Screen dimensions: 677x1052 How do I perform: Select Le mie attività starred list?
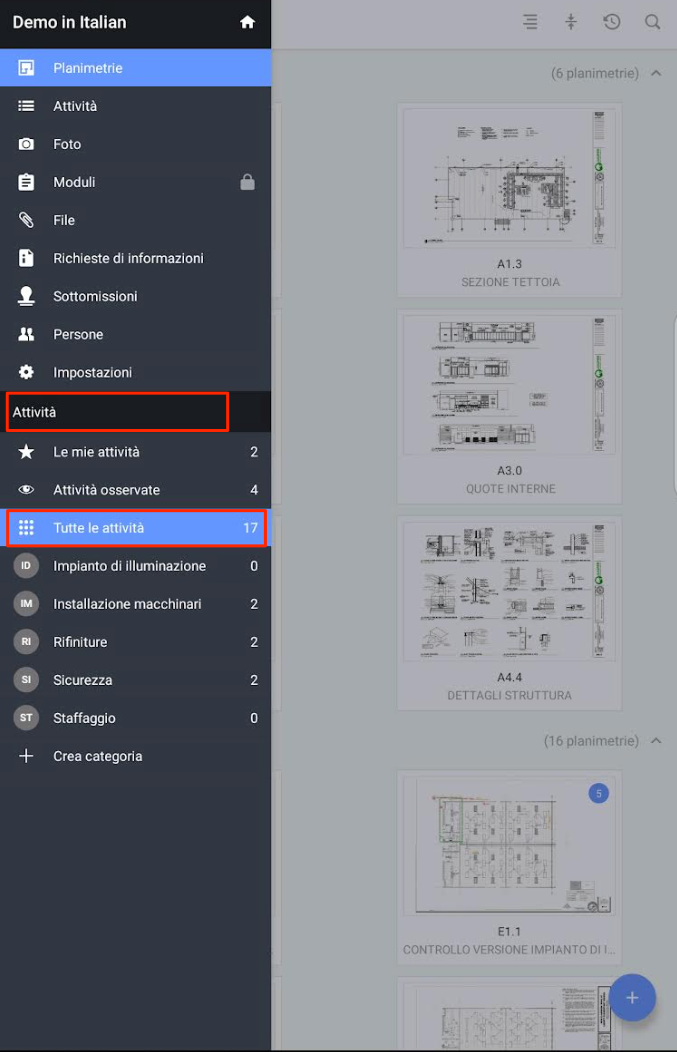tap(96, 452)
